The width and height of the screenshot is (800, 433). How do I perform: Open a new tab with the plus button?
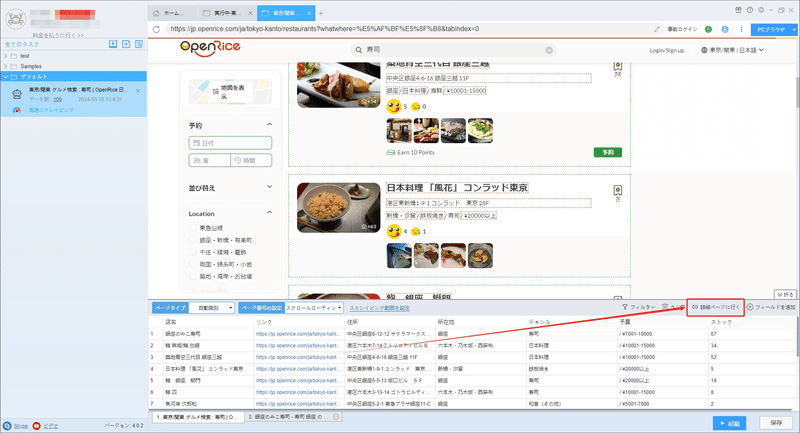coord(321,13)
